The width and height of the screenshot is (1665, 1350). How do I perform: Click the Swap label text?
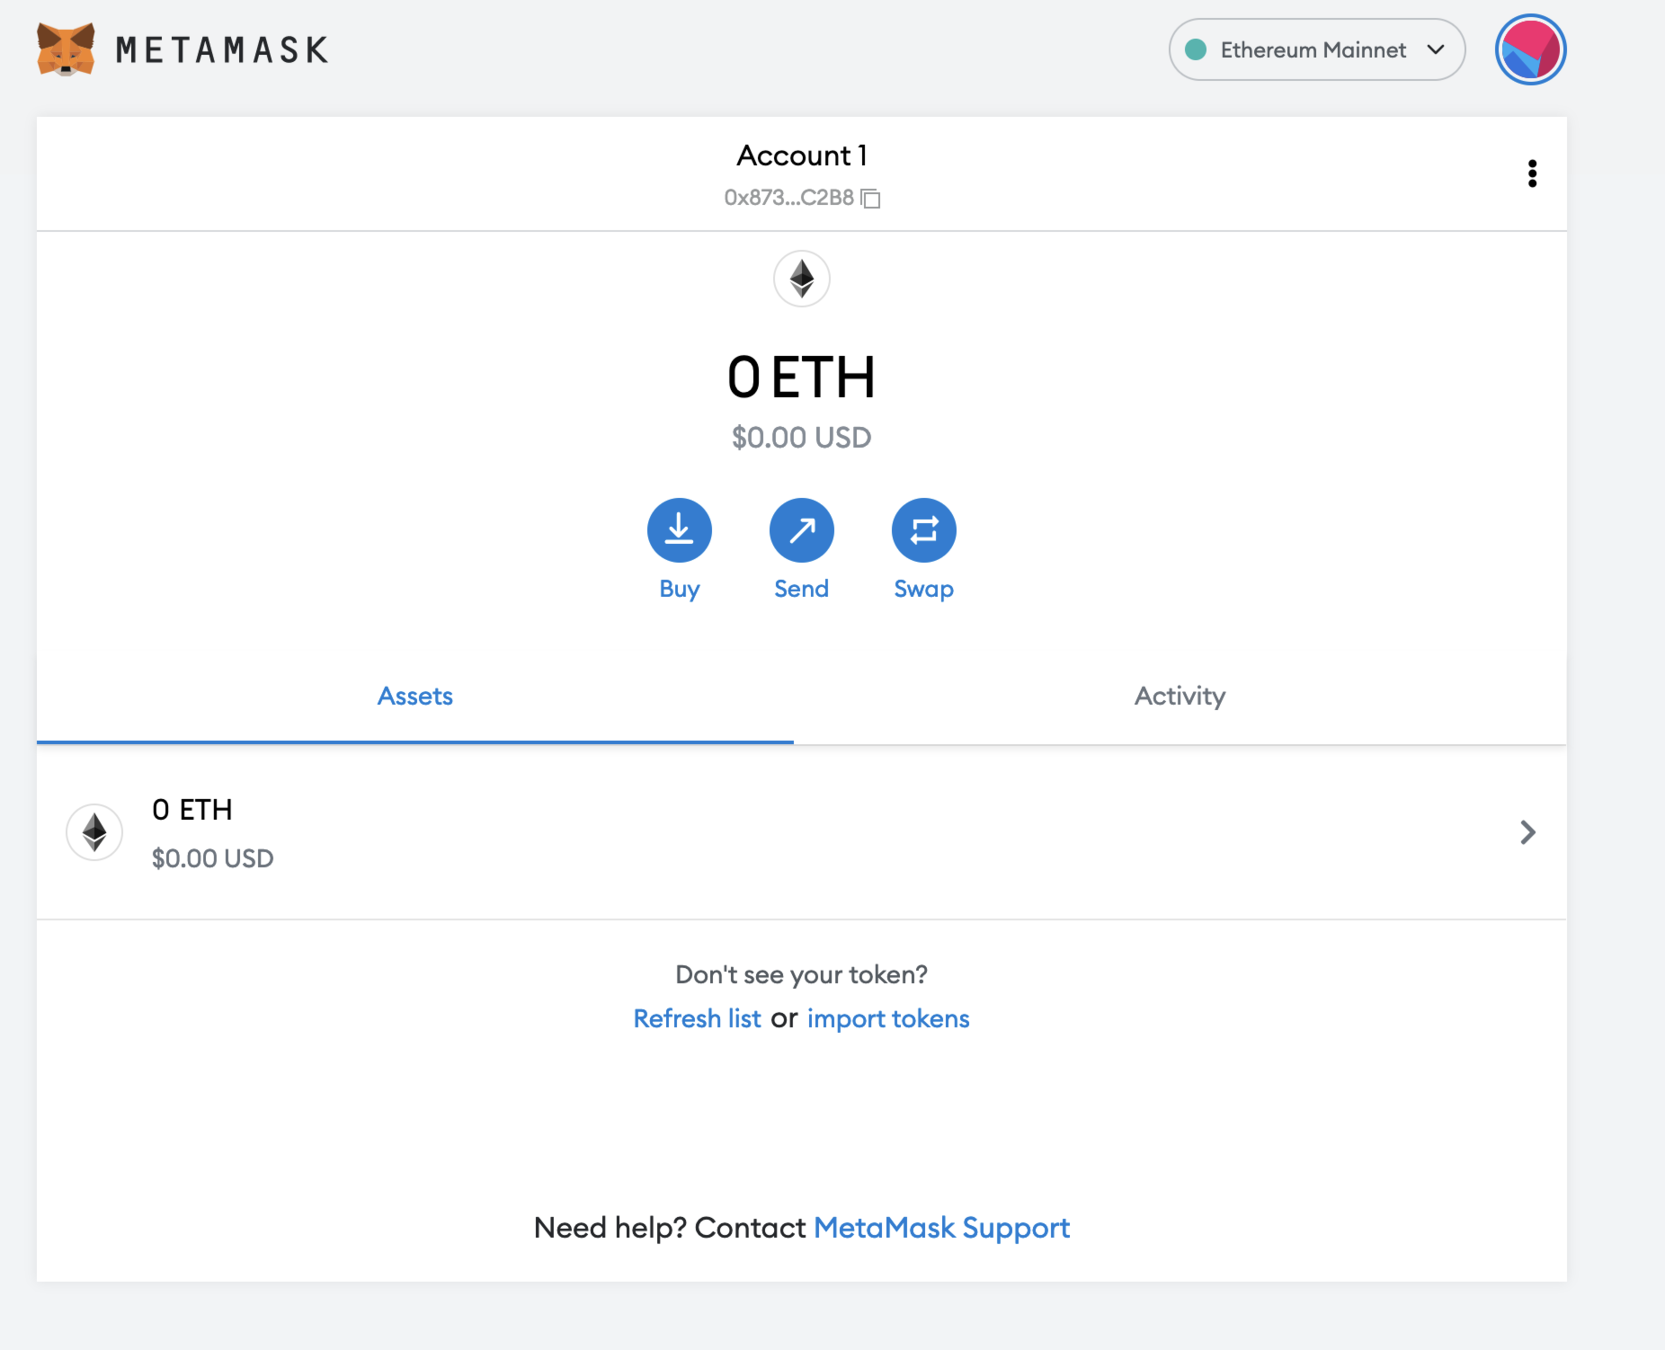point(924,589)
